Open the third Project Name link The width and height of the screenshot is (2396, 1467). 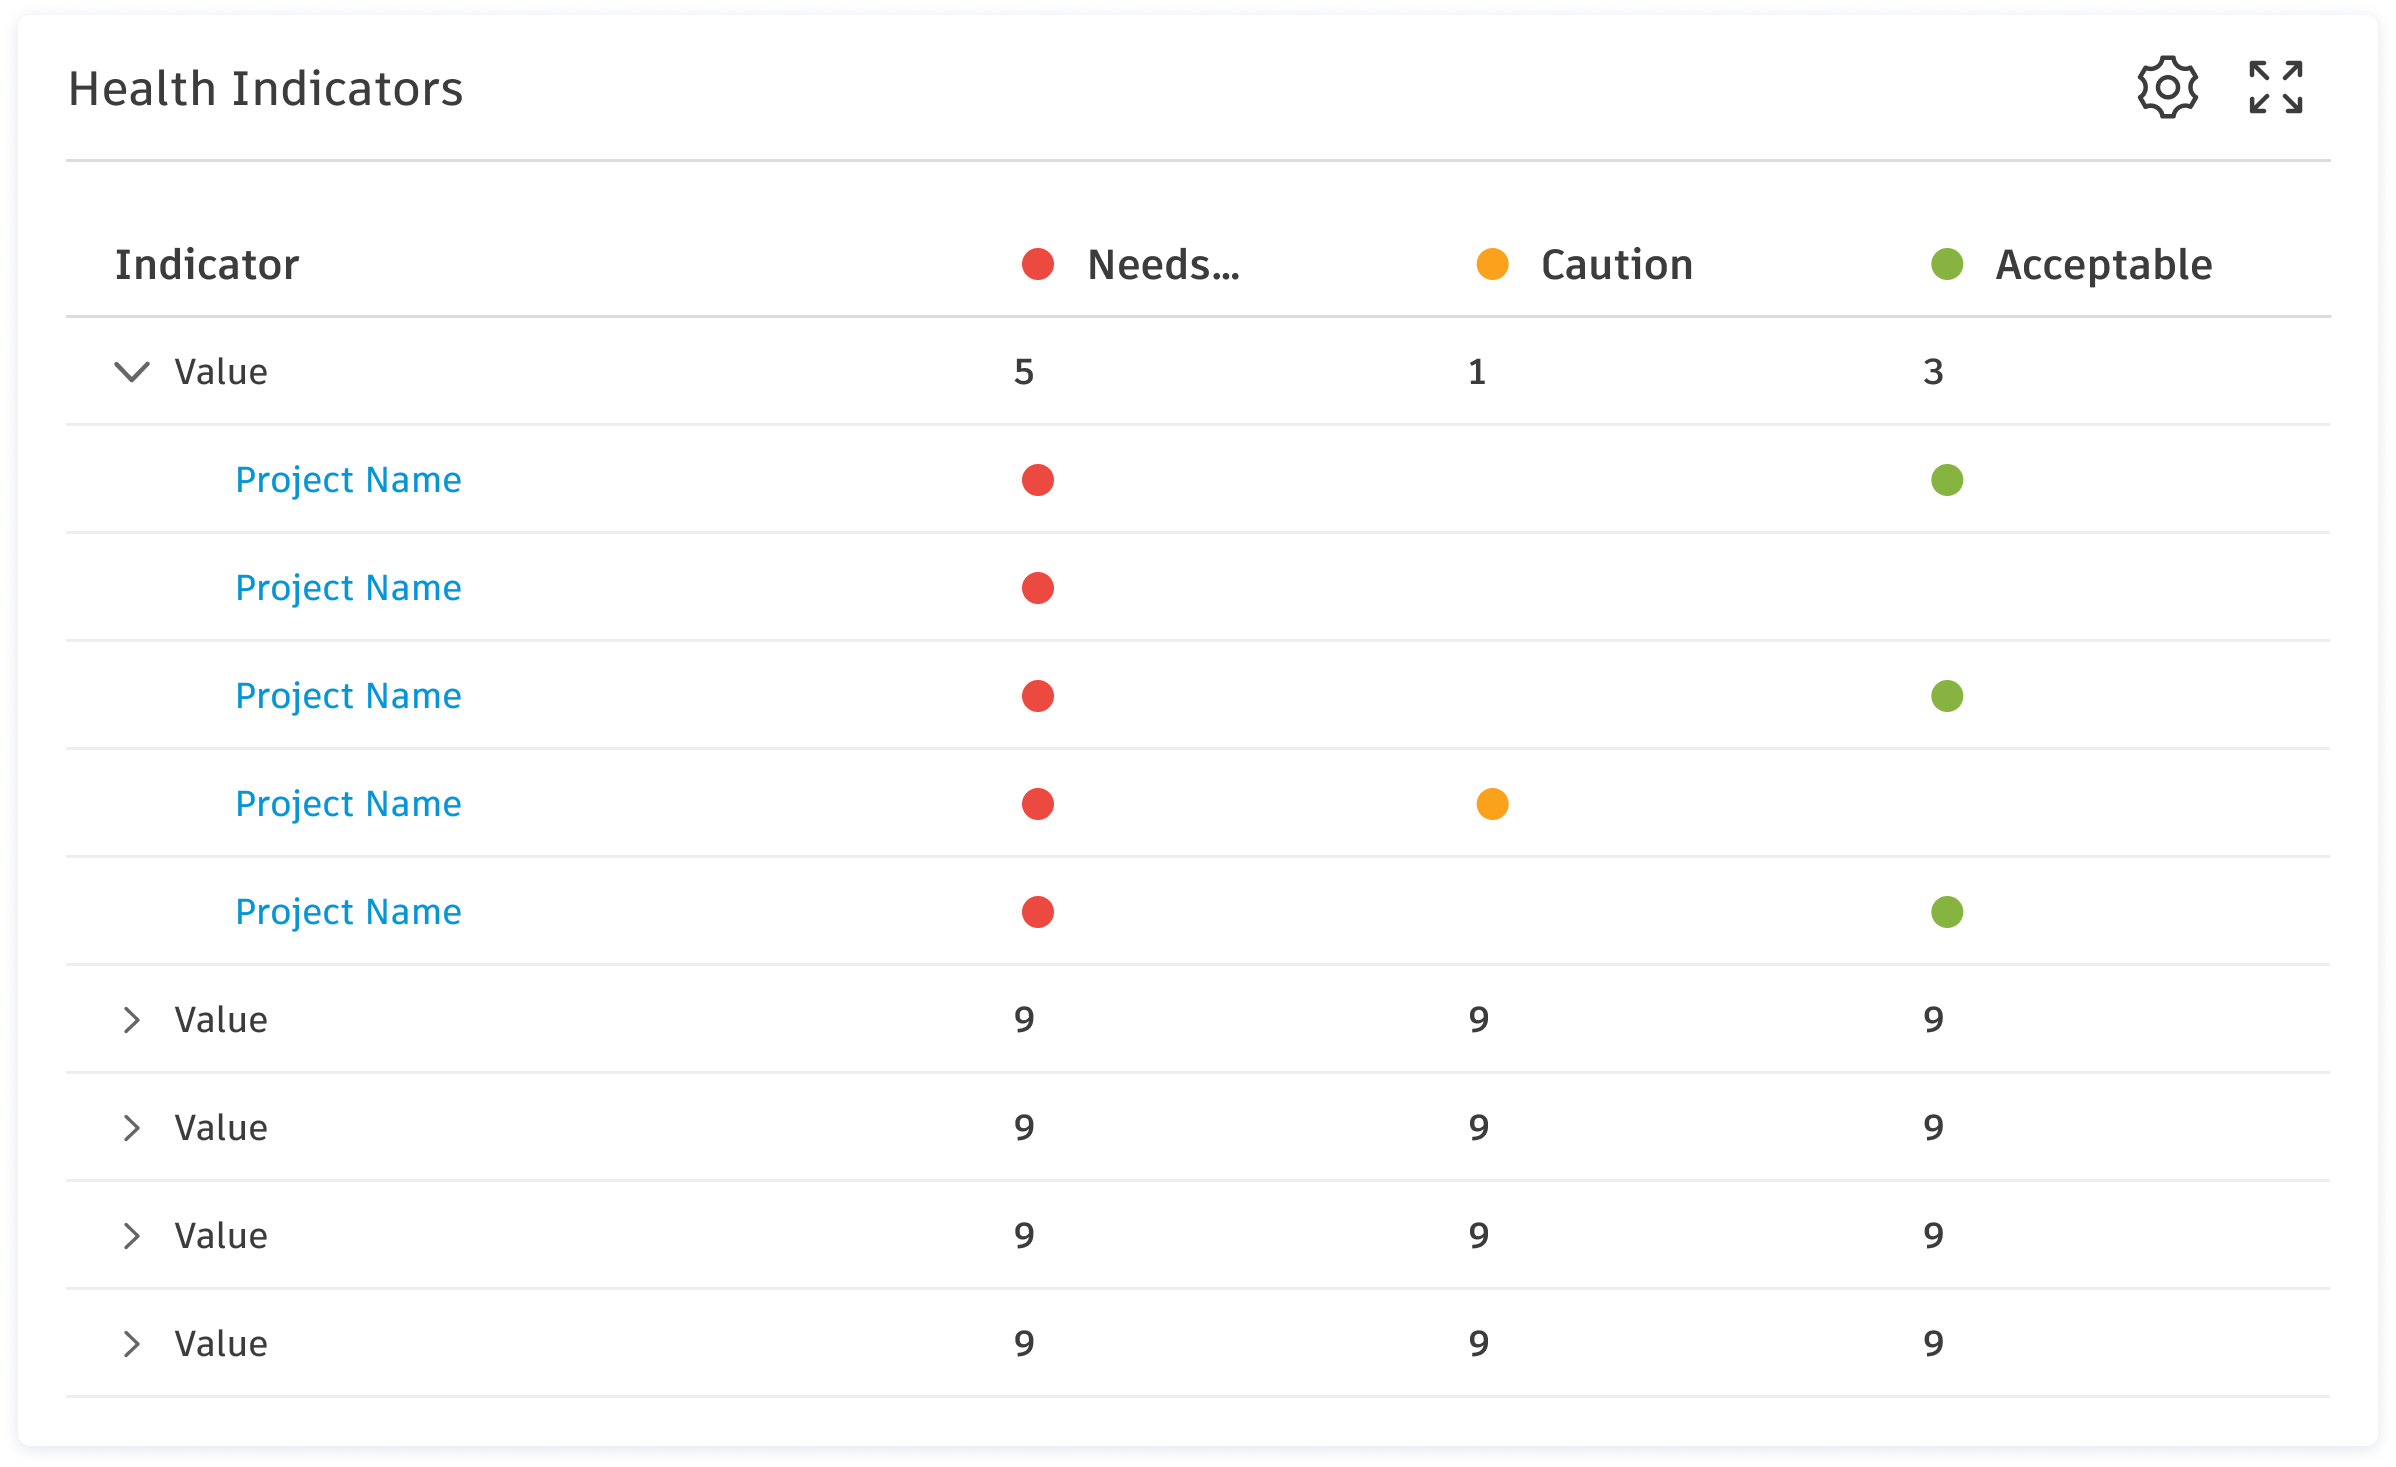(348, 696)
